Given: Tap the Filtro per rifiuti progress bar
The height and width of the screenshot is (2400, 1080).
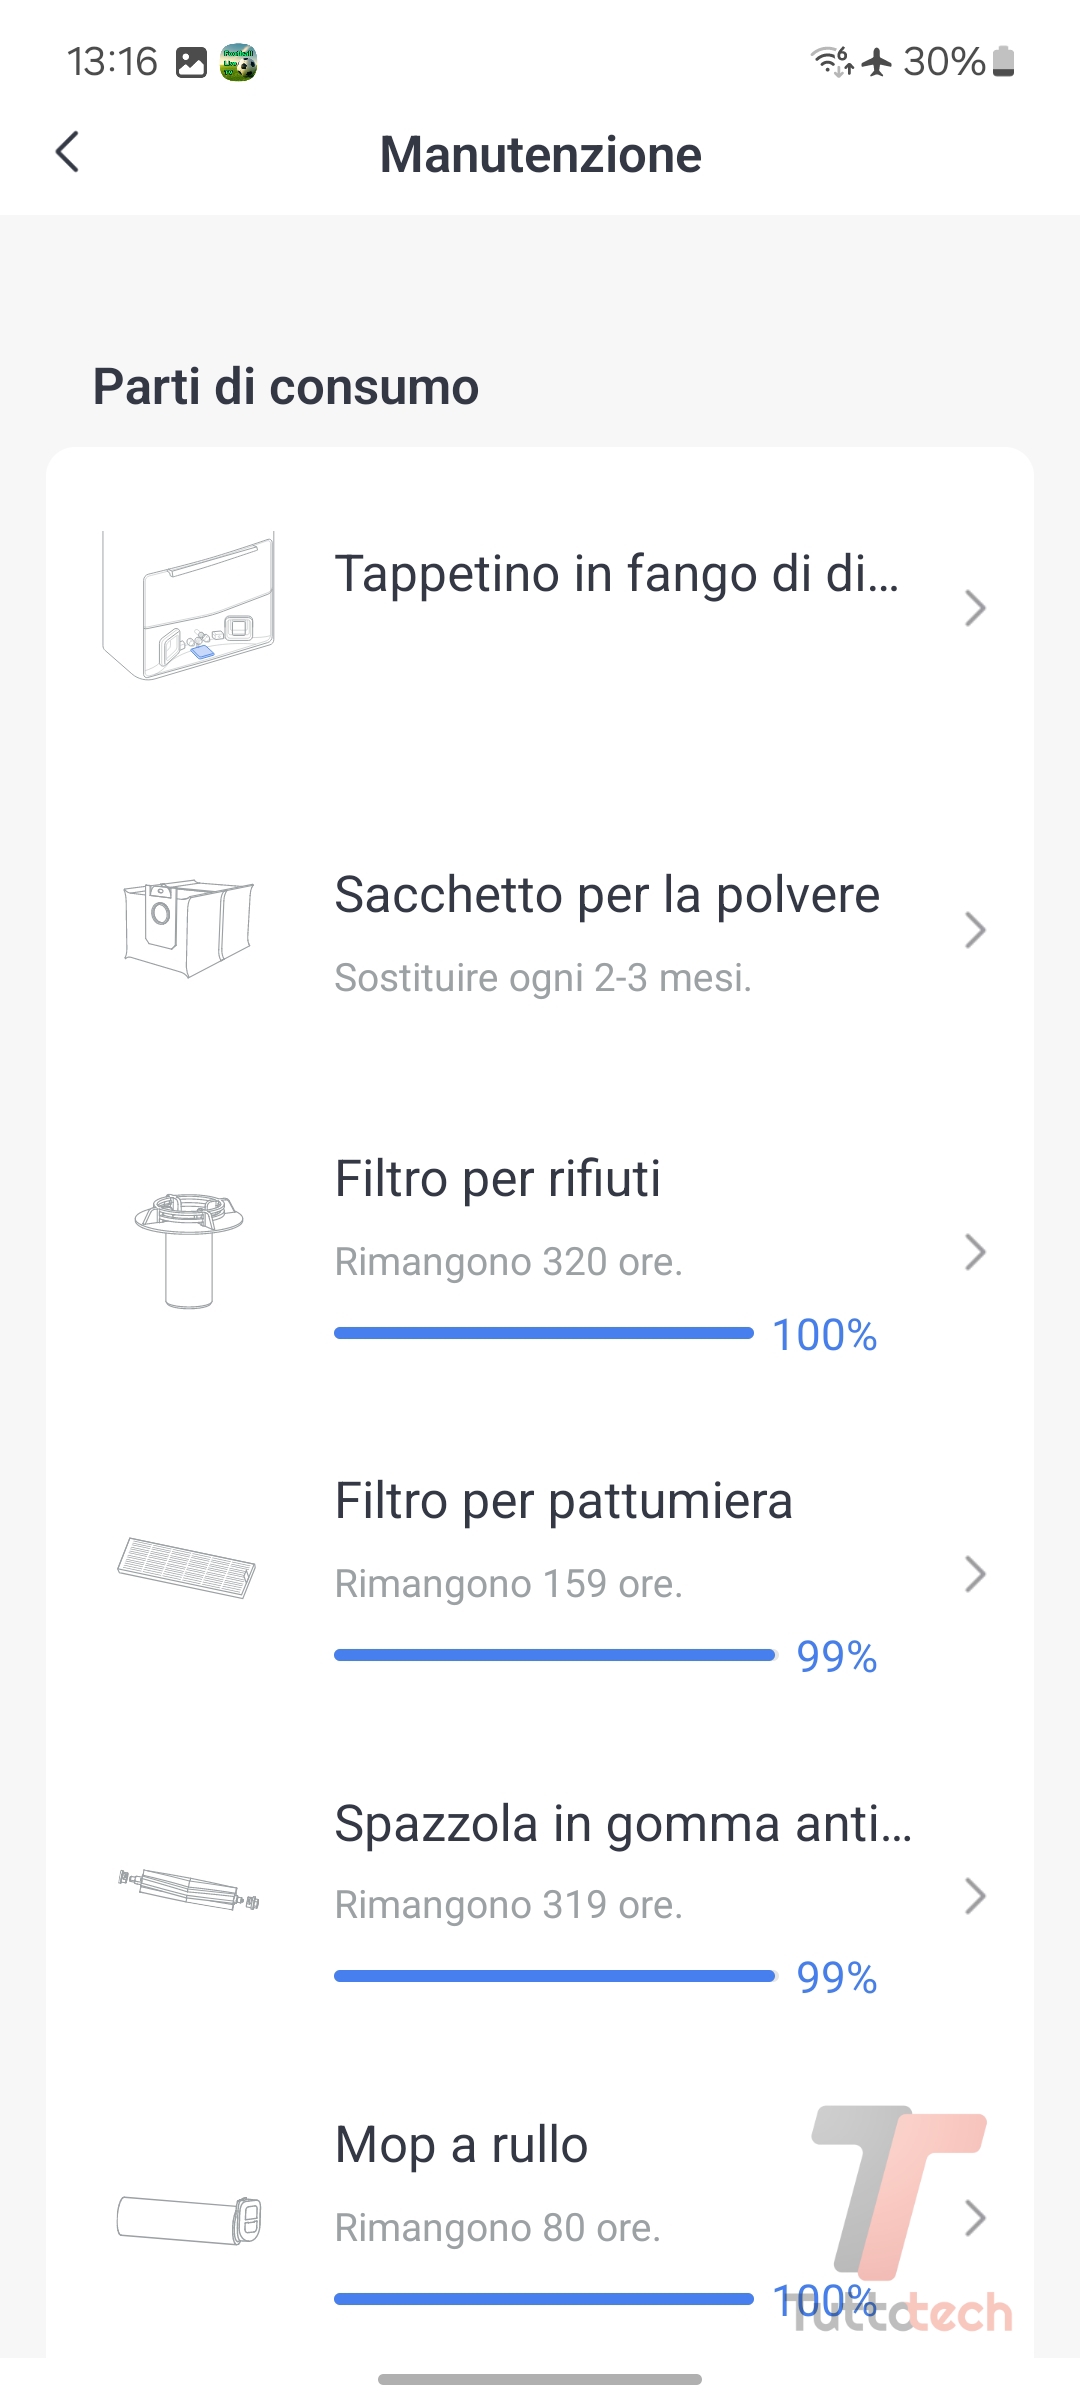Looking at the screenshot, I should [543, 1333].
